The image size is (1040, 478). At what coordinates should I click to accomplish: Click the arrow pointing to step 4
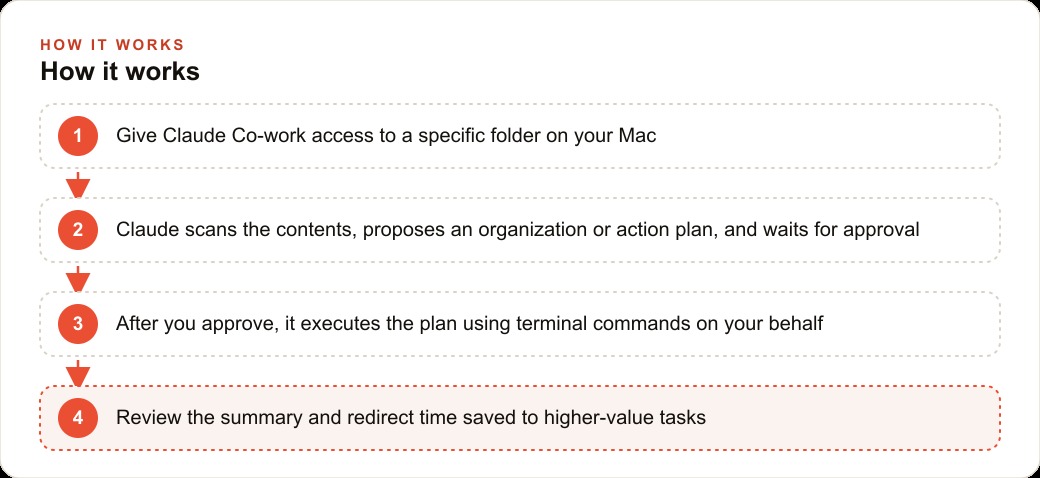[78, 373]
